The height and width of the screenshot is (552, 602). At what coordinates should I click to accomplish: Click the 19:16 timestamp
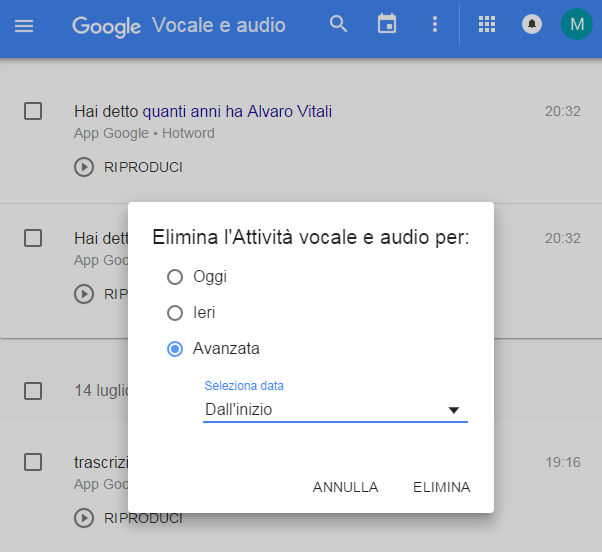pyautogui.click(x=563, y=462)
